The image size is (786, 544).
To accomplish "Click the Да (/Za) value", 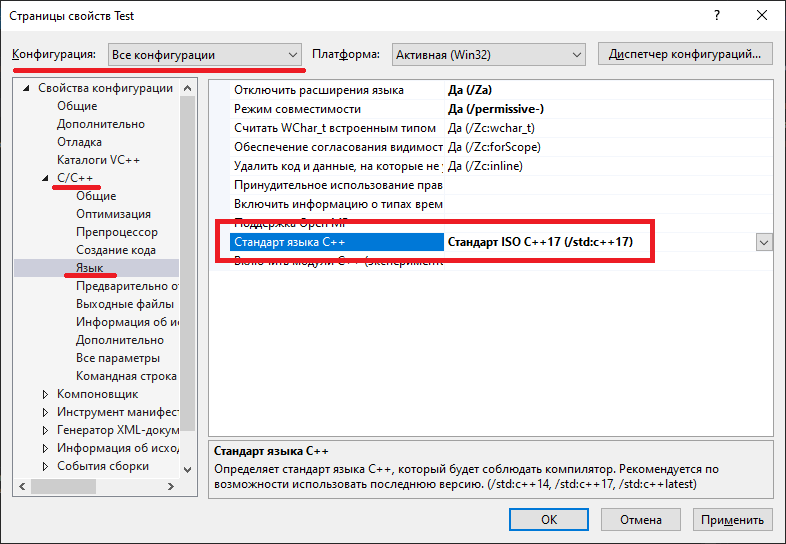I will click(470, 90).
